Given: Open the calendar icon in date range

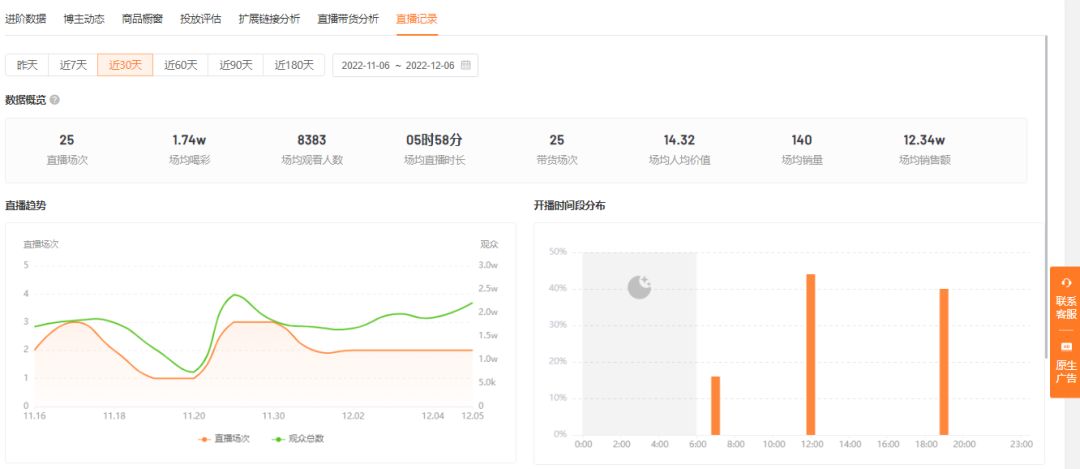Looking at the screenshot, I should [x=465, y=65].
